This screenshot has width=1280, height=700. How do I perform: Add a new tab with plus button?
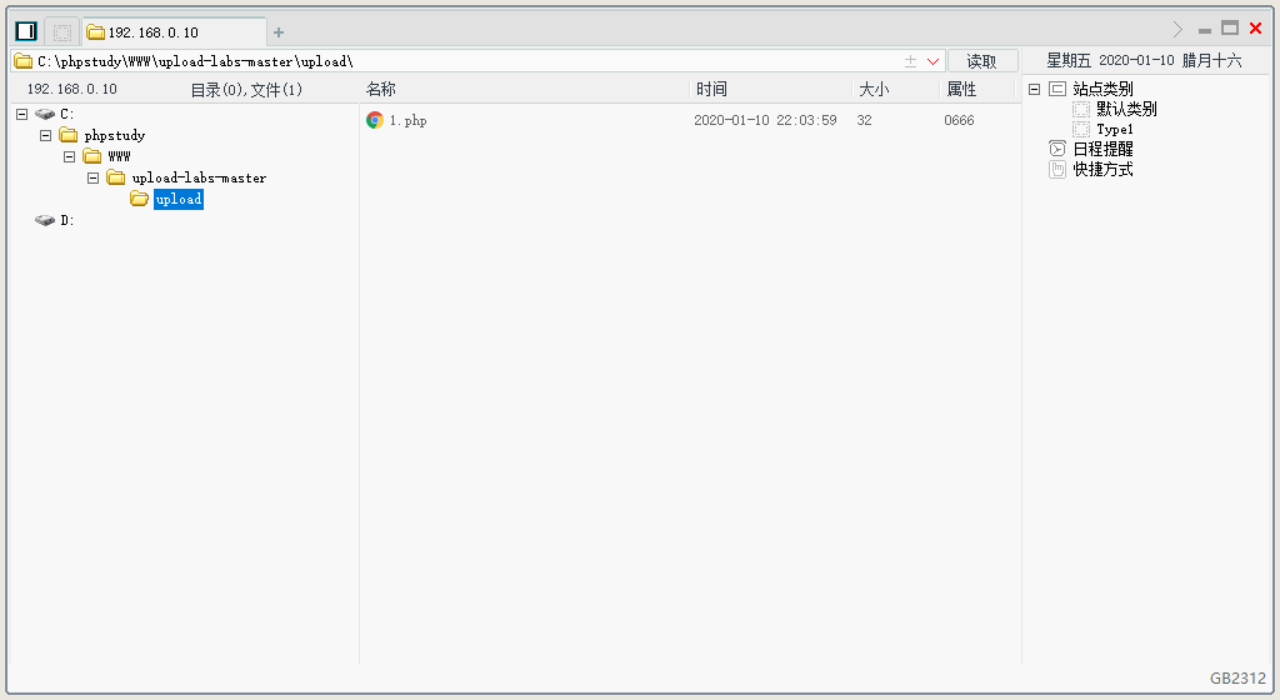coord(279,33)
